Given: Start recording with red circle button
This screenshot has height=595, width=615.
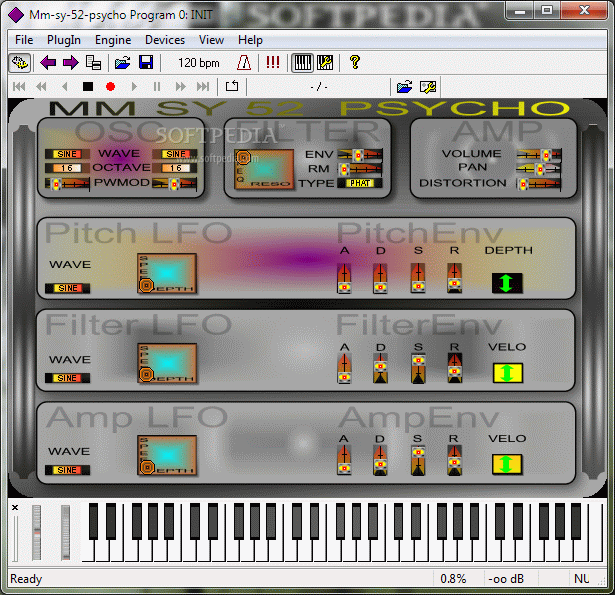Looking at the screenshot, I should tap(111, 87).
